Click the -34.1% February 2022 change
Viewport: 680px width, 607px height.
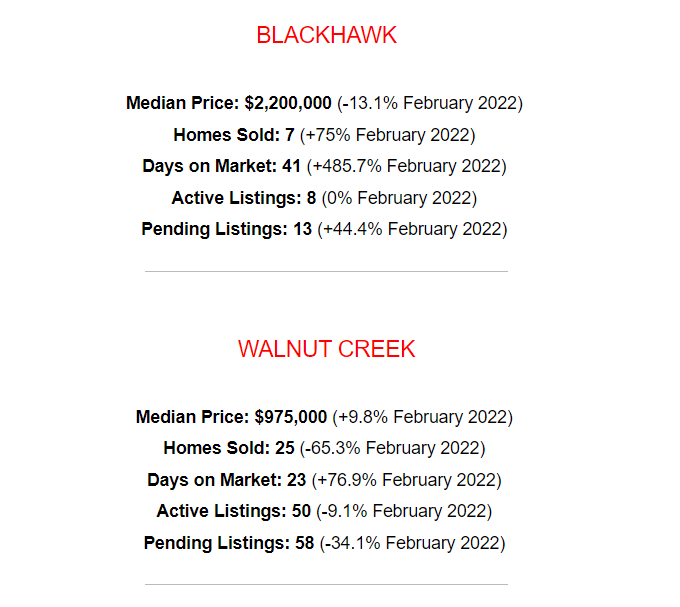pos(412,543)
